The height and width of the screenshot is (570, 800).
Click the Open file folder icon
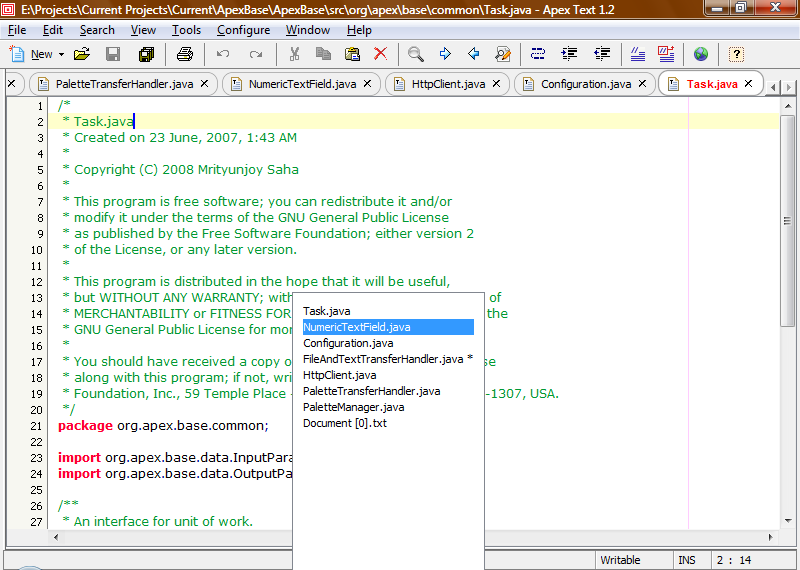pos(82,54)
